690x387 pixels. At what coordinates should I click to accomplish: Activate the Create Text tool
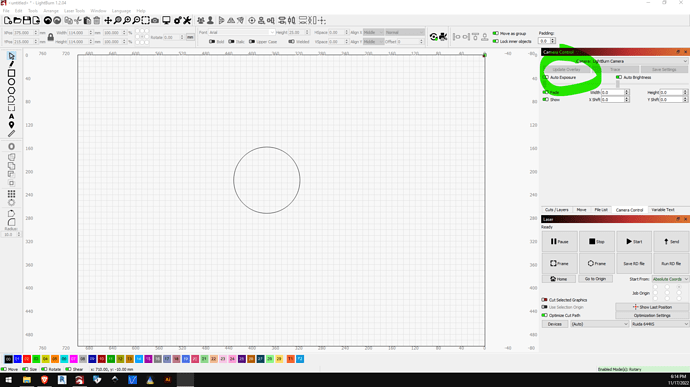click(x=11, y=117)
